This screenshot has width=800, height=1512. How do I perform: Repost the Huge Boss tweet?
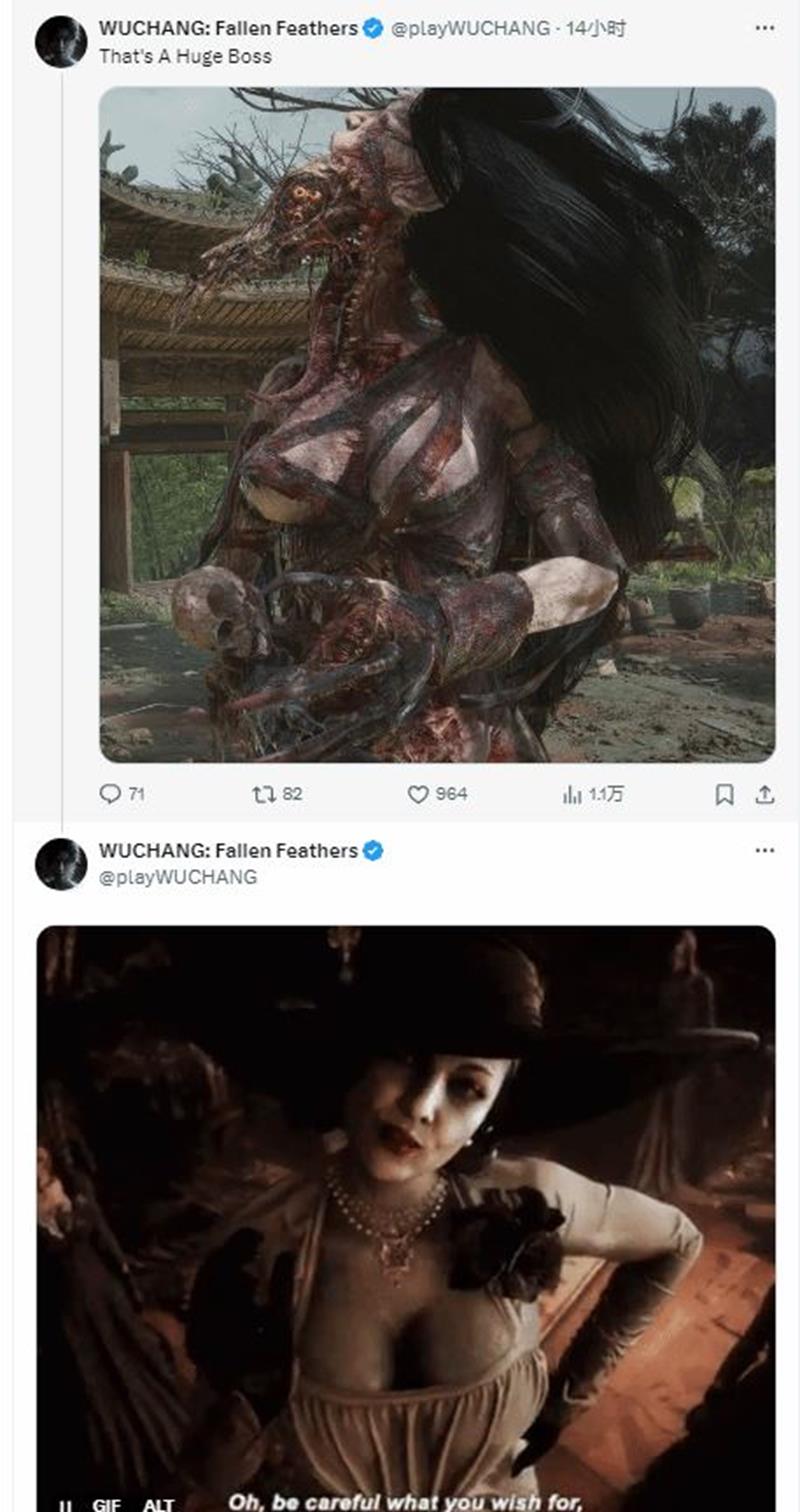click(x=264, y=794)
